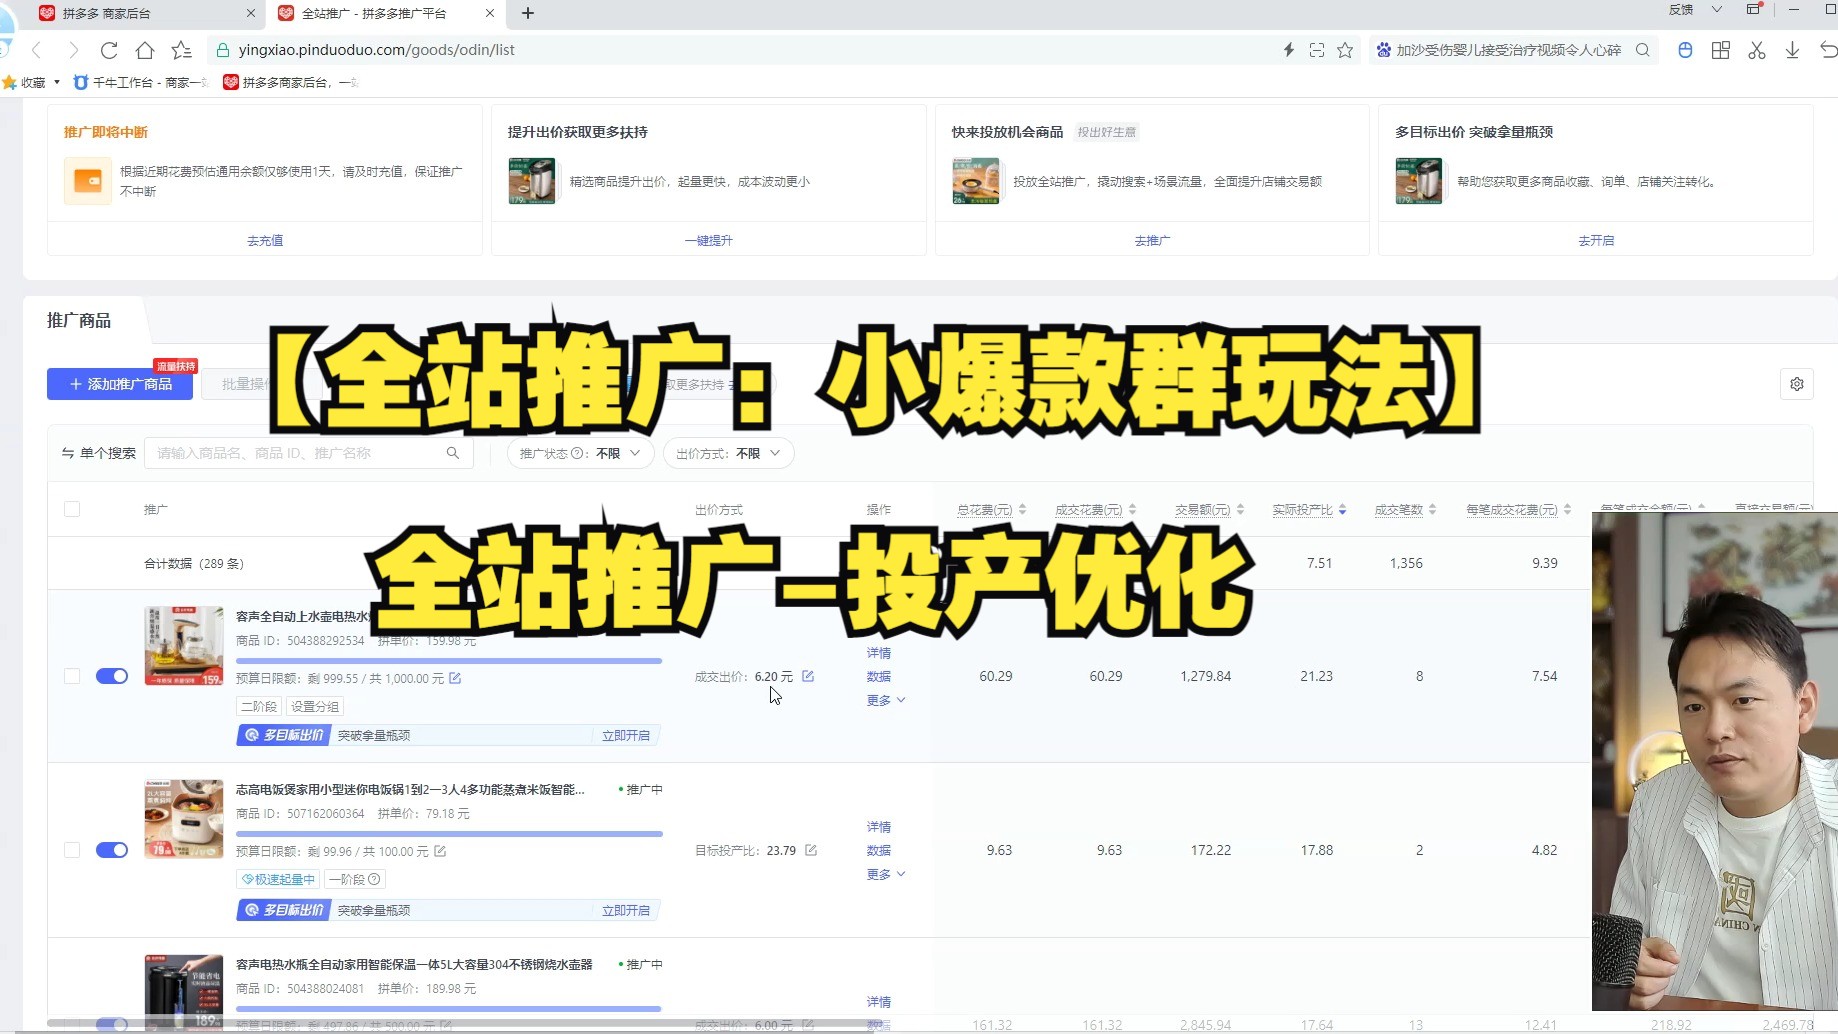Viewport: 1838px width, 1034px height.
Task: Click 去开启 link
Action: tap(1596, 240)
